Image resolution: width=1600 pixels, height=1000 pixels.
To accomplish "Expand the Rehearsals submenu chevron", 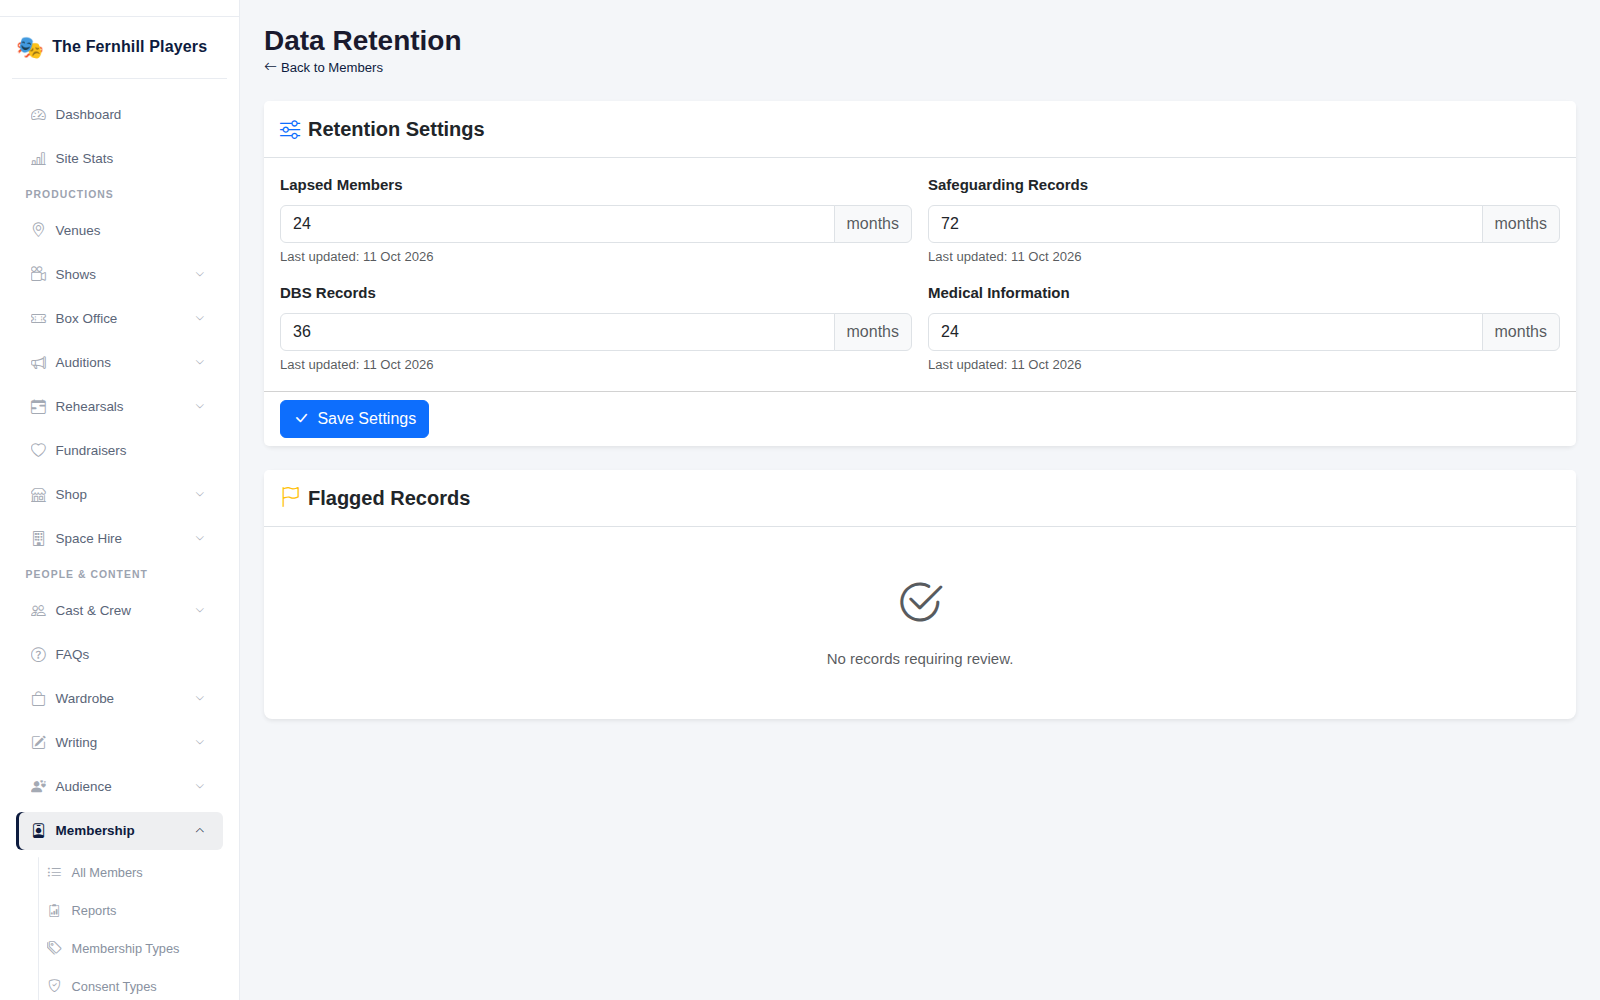I will (200, 407).
